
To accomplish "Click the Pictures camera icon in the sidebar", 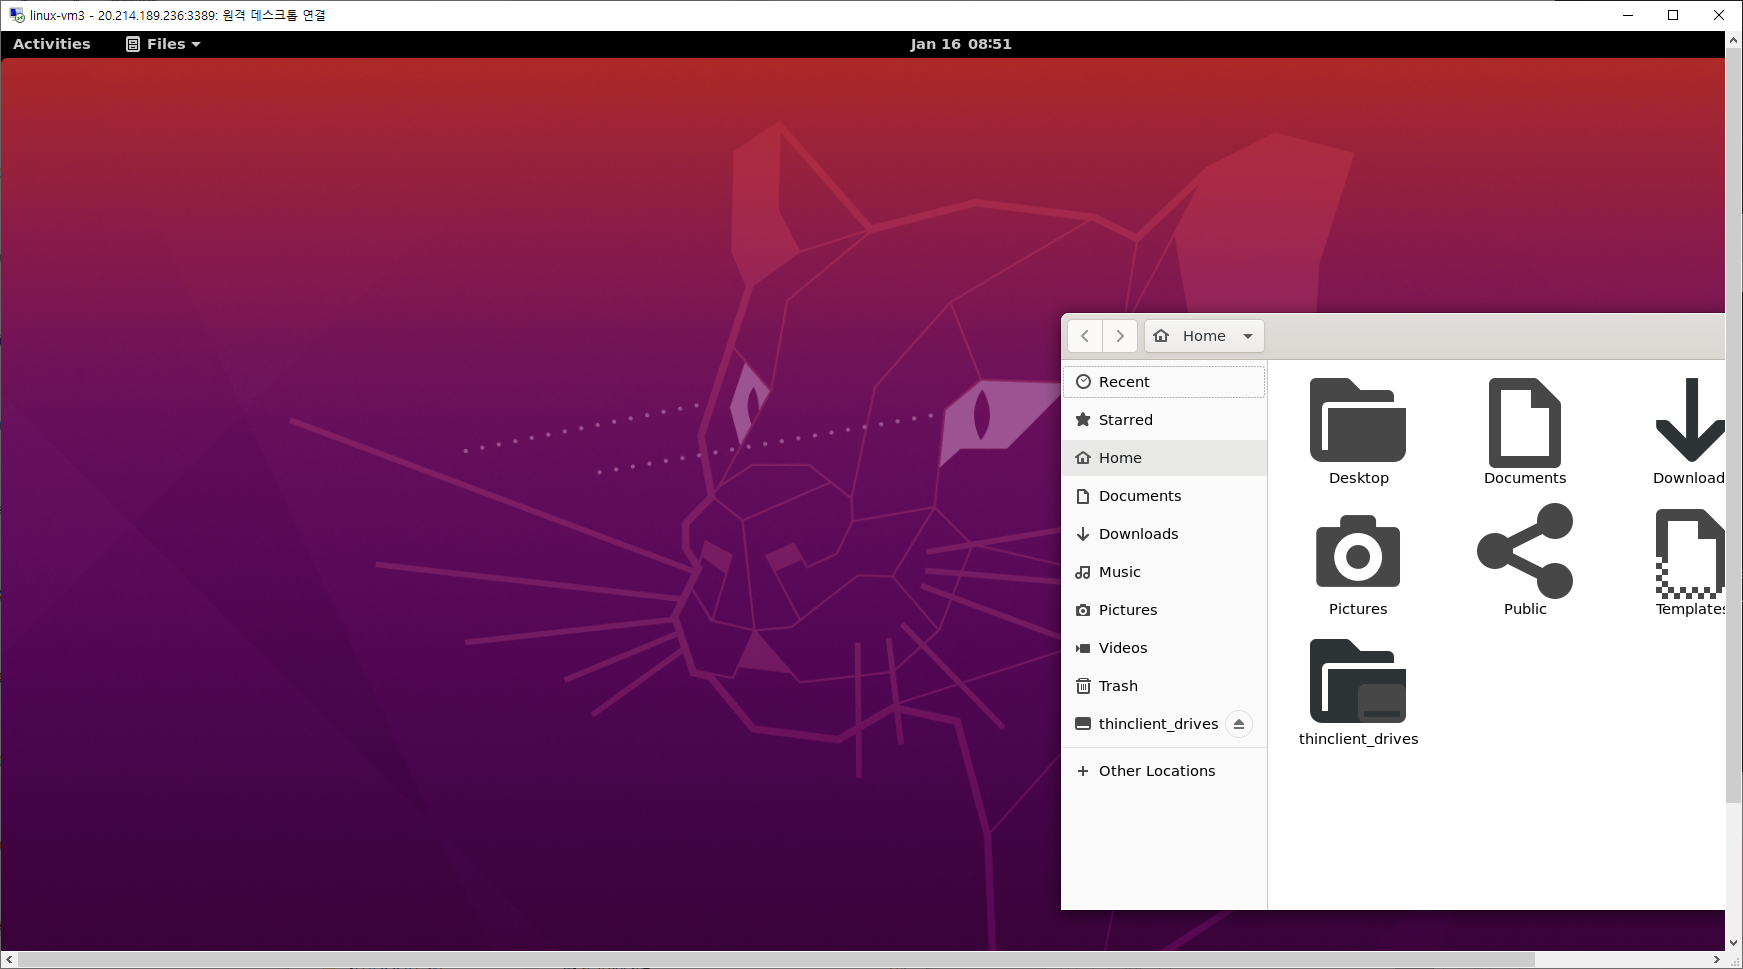I will [x=1083, y=610].
